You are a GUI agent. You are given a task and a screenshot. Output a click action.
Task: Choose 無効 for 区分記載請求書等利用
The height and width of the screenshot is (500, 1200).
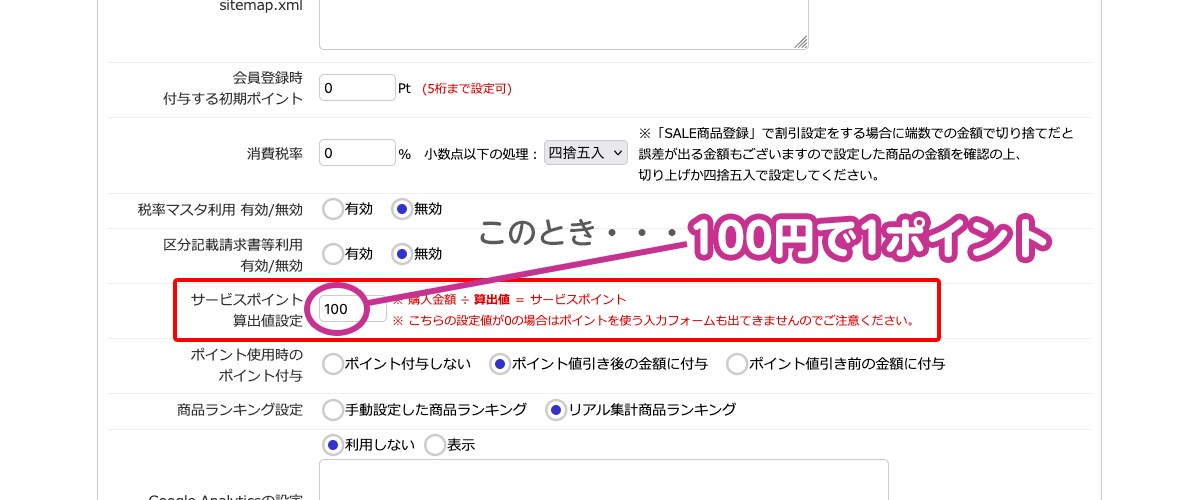[x=402, y=254]
